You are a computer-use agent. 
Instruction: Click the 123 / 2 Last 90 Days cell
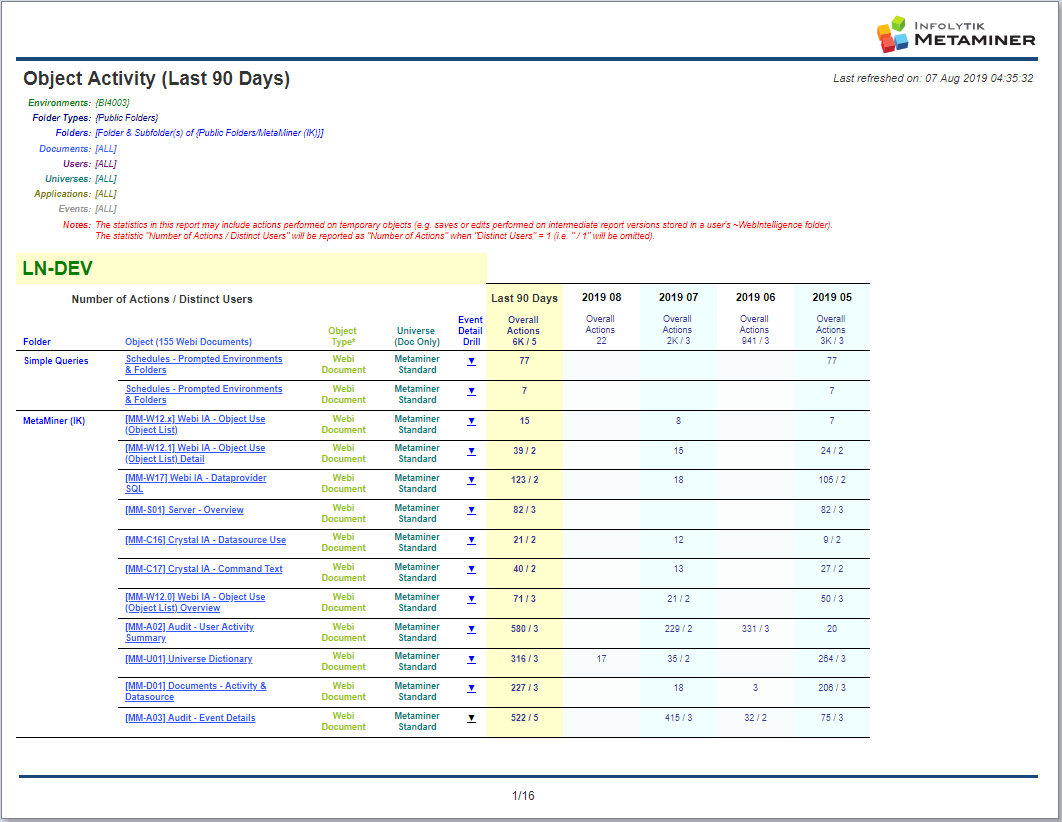coord(524,480)
